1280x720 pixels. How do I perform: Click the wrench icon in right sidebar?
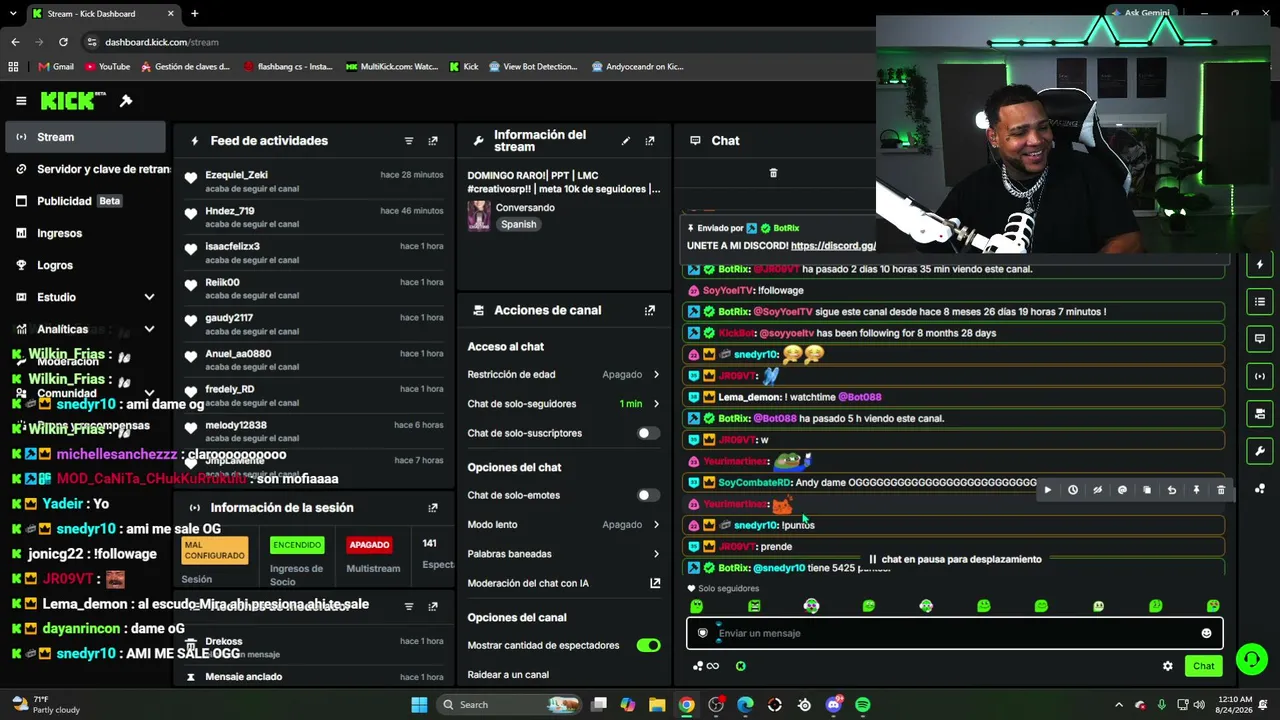pyautogui.click(x=1260, y=451)
